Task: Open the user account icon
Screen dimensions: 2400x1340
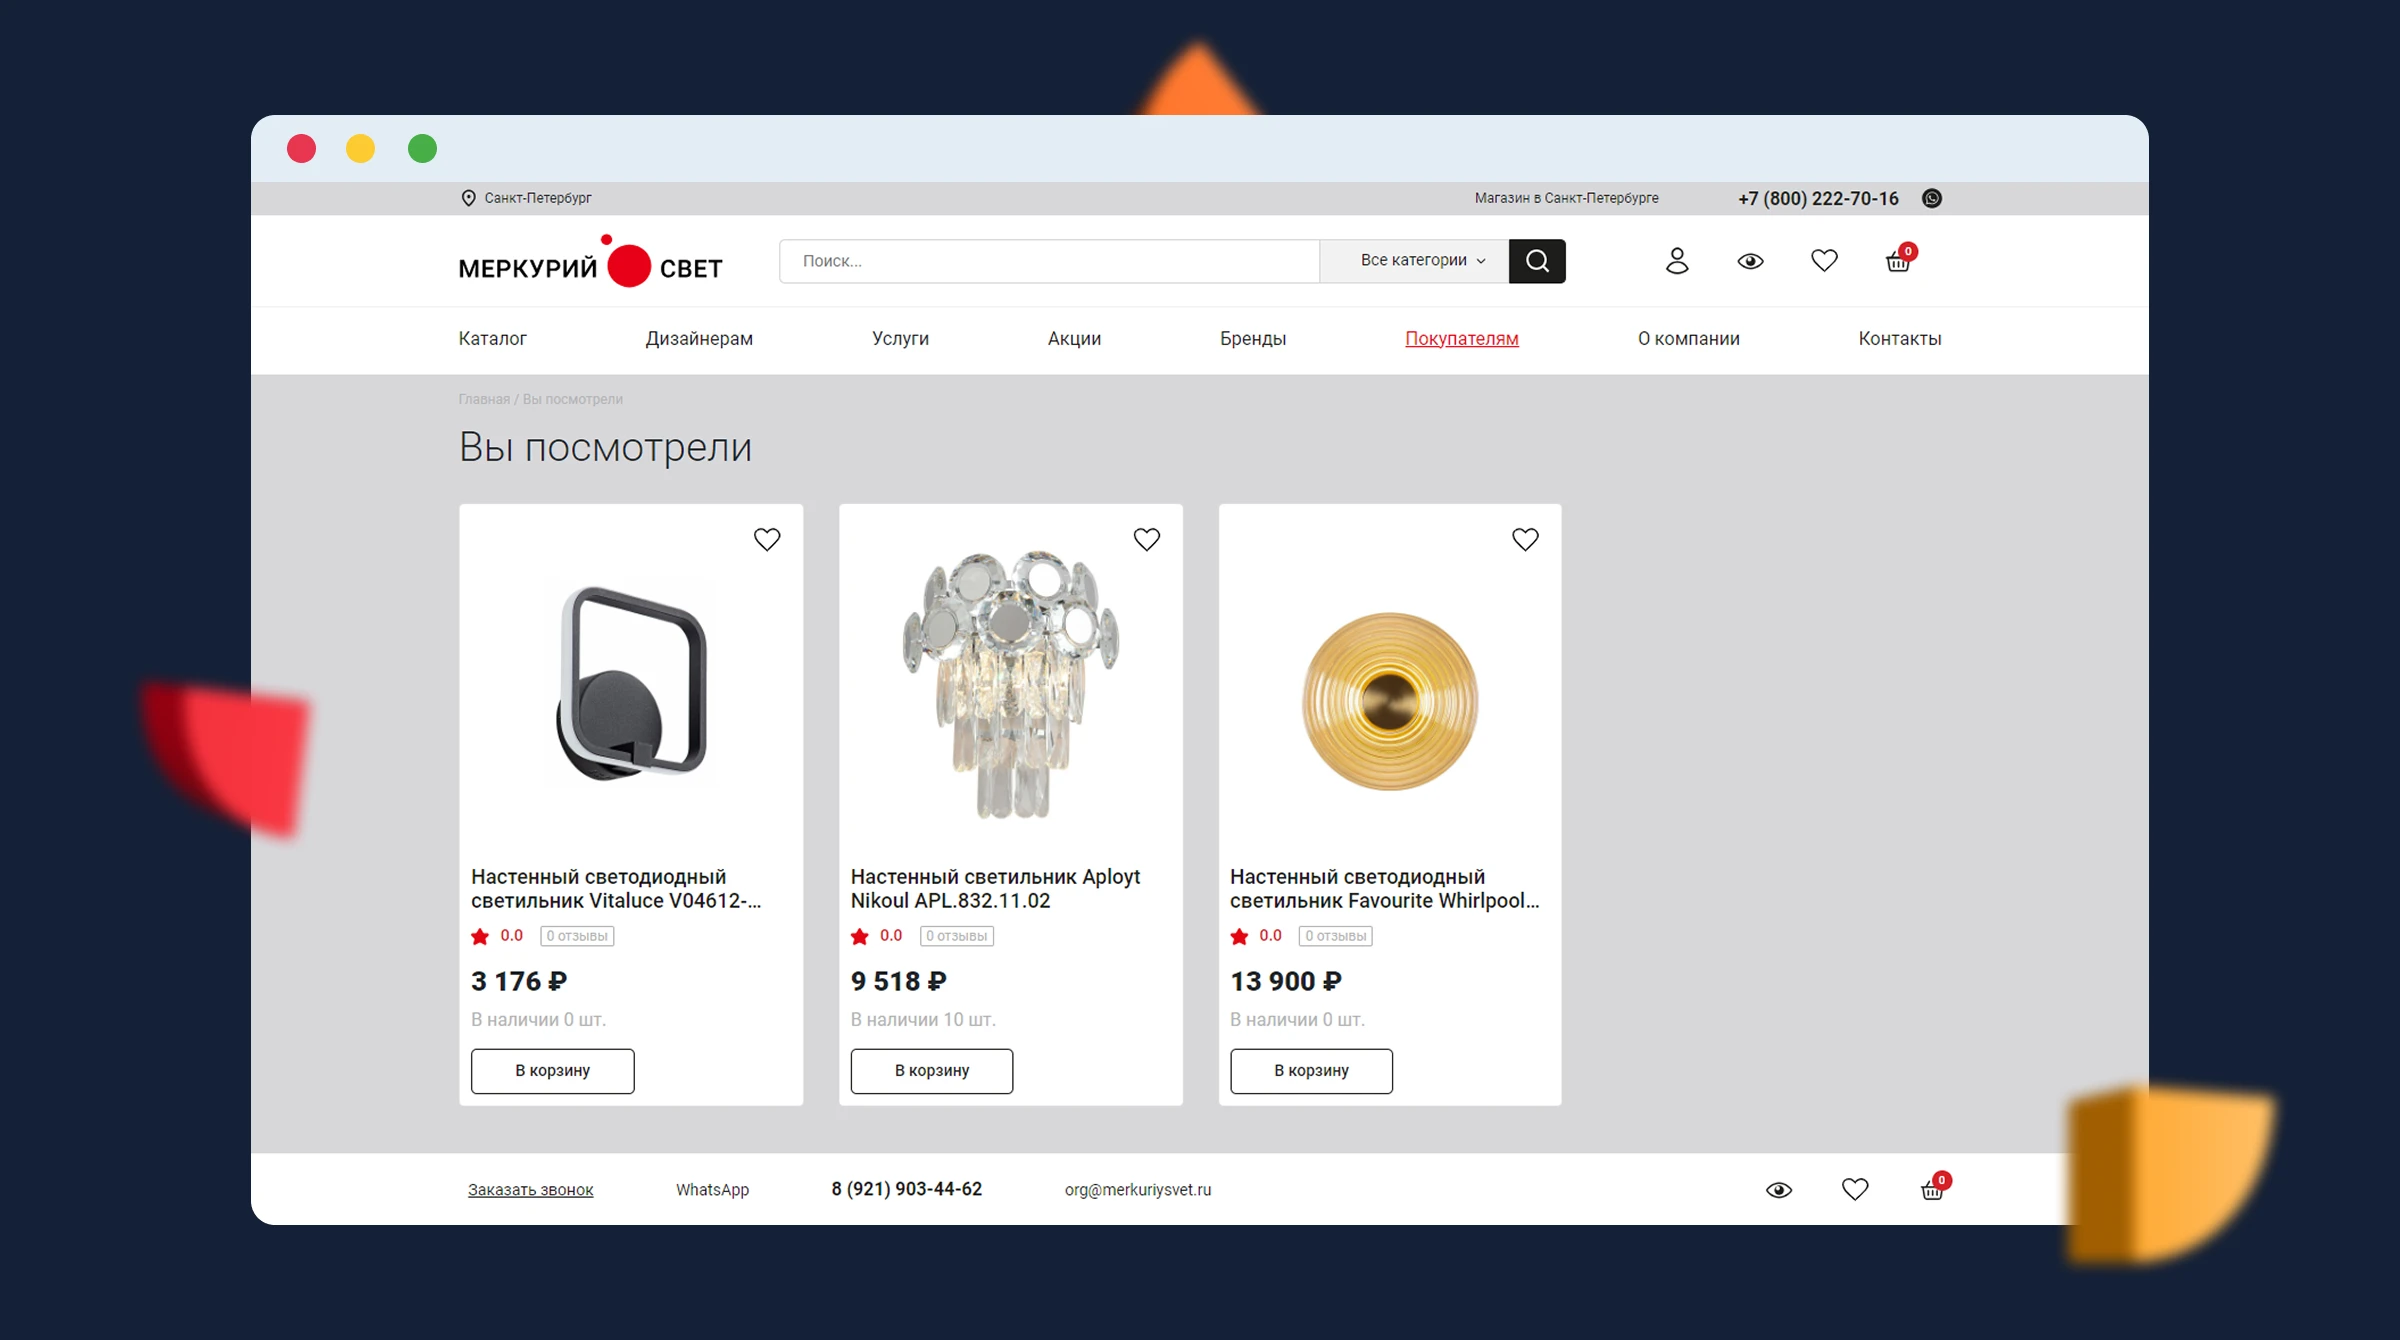Action: coord(1677,261)
